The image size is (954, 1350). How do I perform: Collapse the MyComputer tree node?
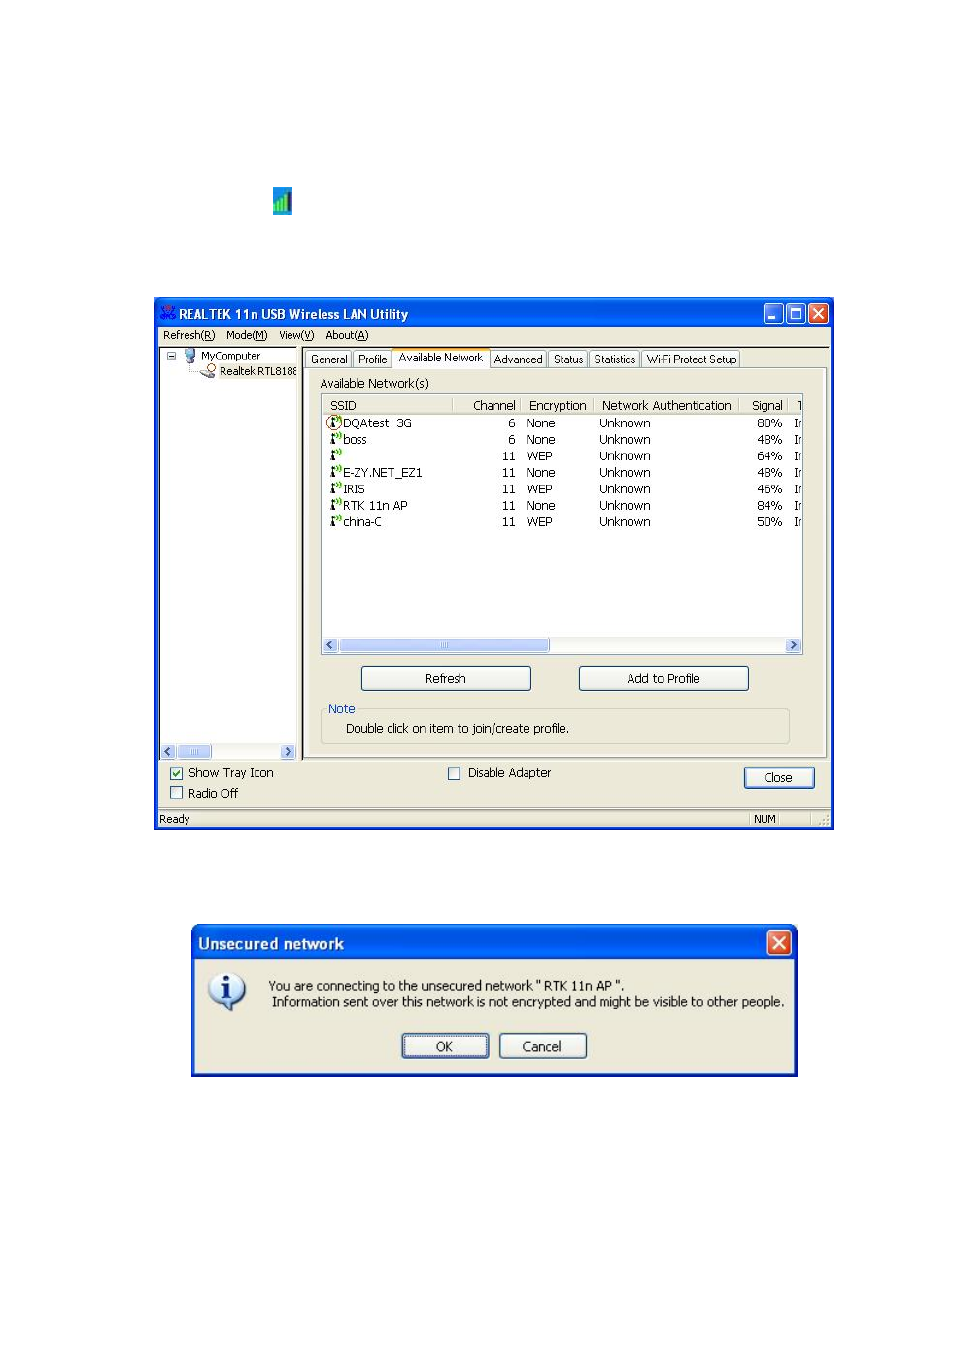[171, 355]
